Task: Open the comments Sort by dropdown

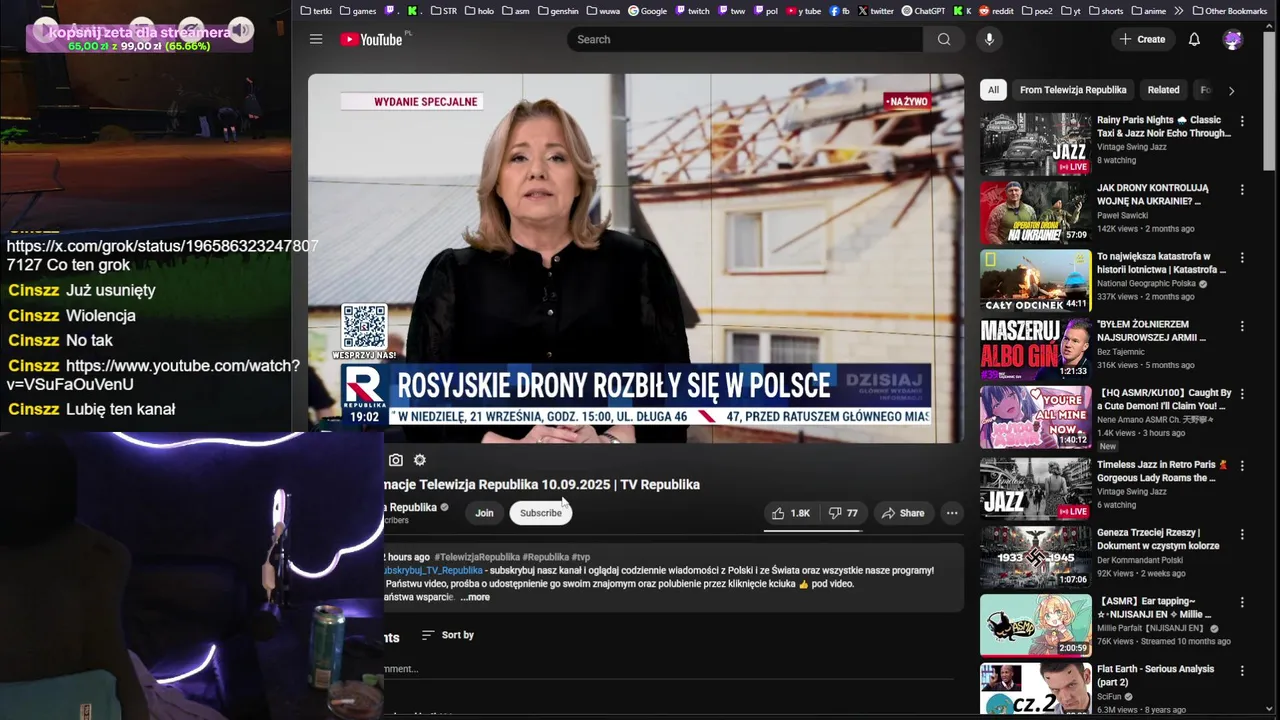Action: tap(447, 635)
